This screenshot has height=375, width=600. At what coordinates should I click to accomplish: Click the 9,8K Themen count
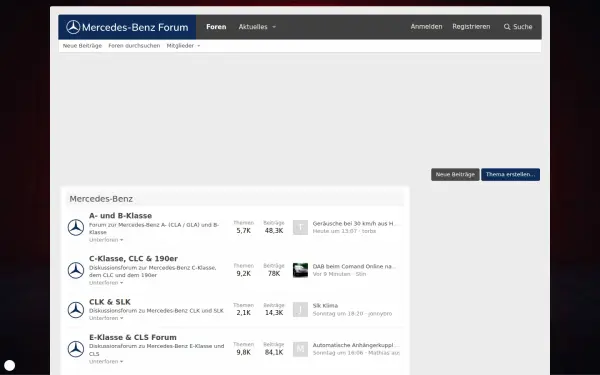[x=244, y=352]
